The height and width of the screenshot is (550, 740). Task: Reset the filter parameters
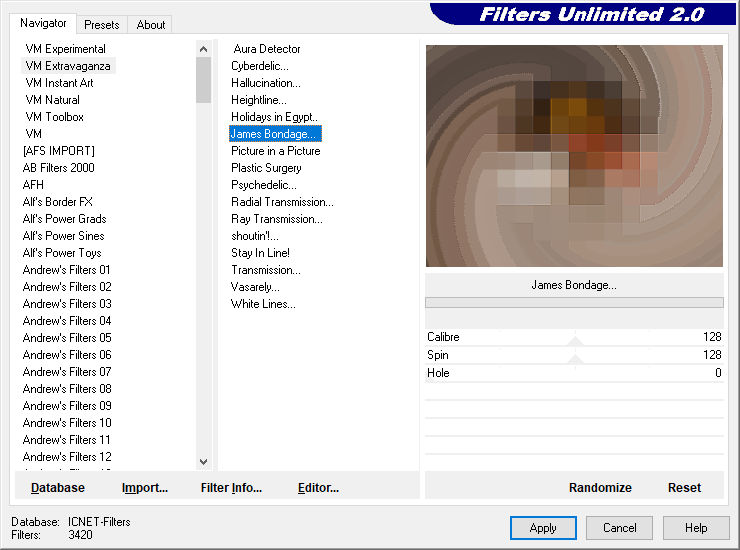point(684,488)
